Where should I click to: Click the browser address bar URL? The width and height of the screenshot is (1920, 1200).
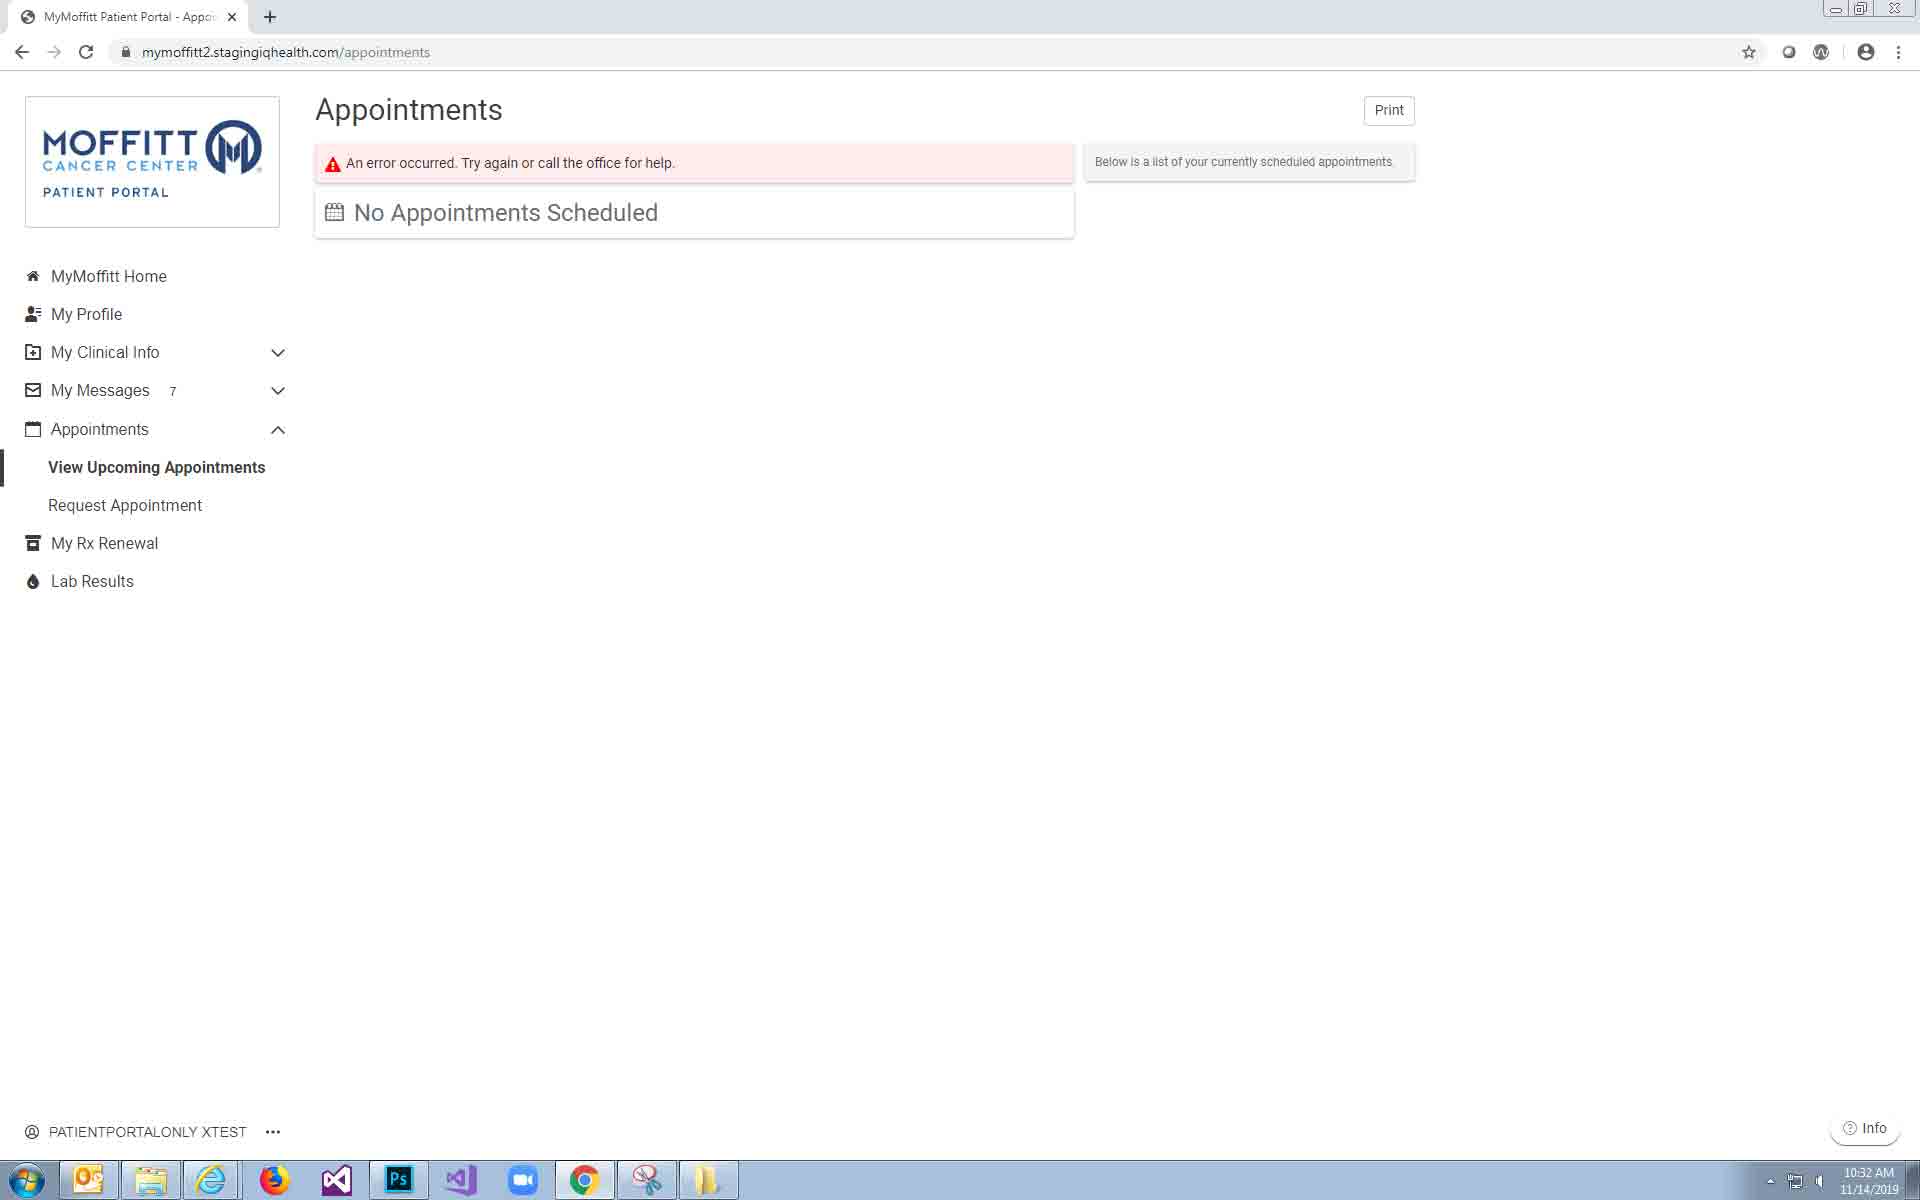click(285, 52)
